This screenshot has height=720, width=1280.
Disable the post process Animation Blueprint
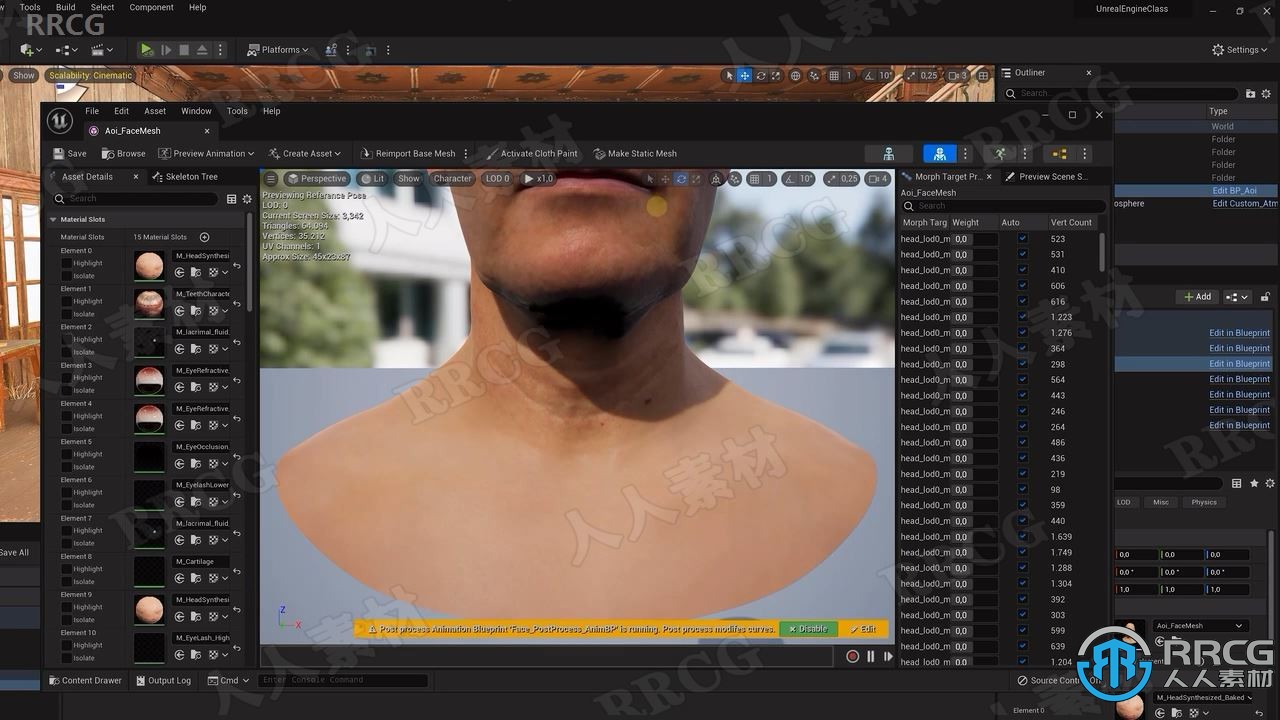click(x=808, y=629)
